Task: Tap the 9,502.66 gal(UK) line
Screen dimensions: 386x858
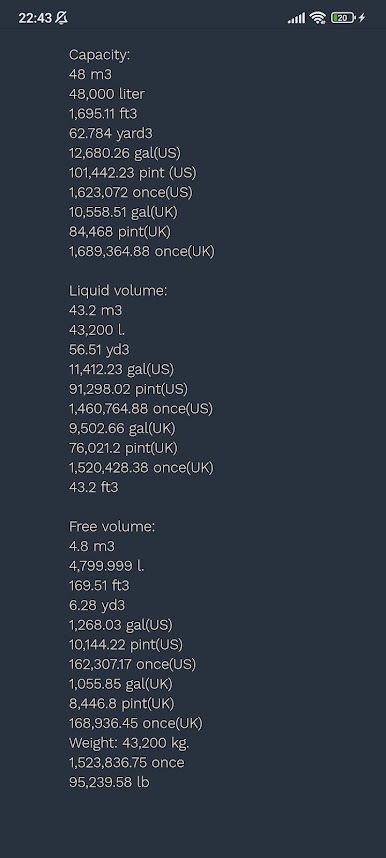Action: click(122, 428)
